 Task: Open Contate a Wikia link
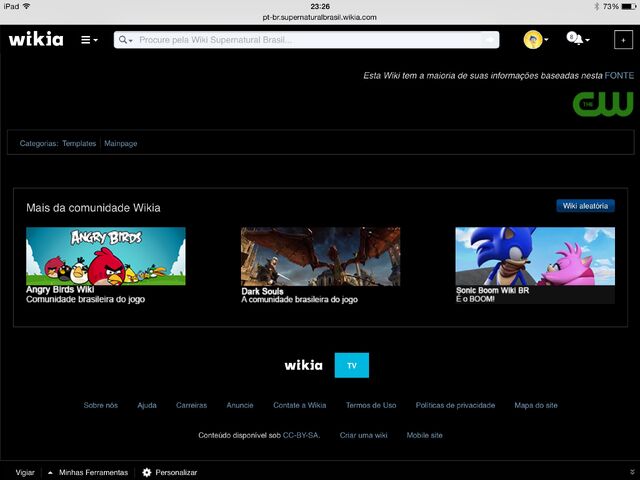(300, 405)
